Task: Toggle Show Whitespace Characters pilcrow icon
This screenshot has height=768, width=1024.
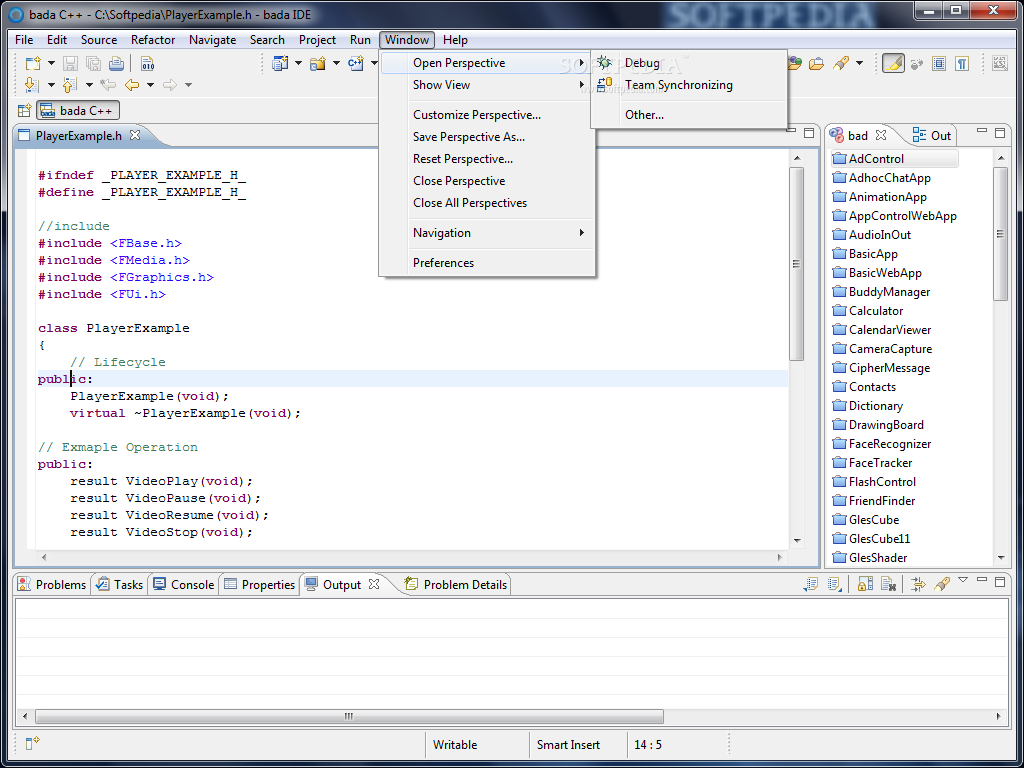Action: (x=961, y=63)
